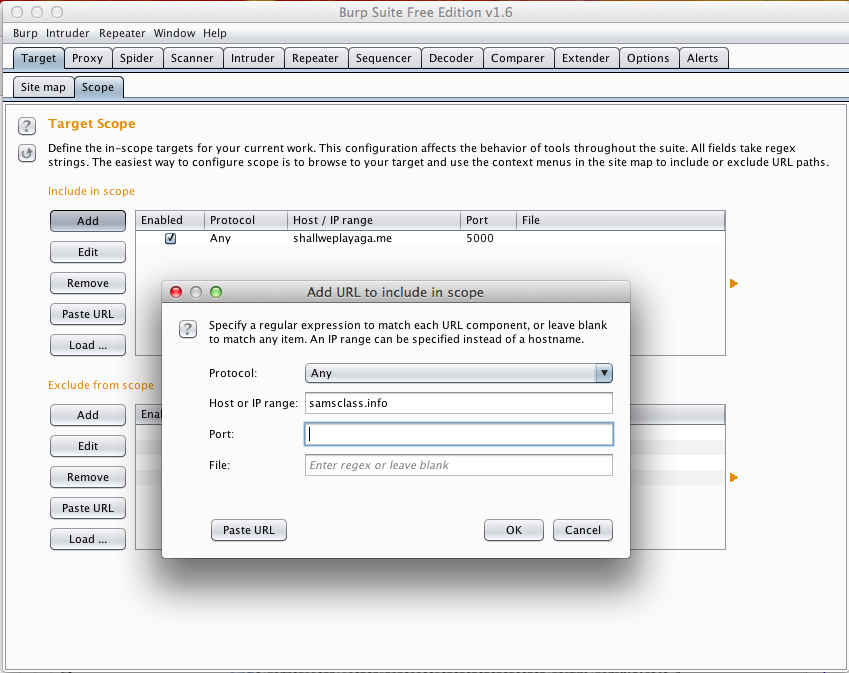Uncheck Enabled box for shallweplayaga.me

[170, 238]
